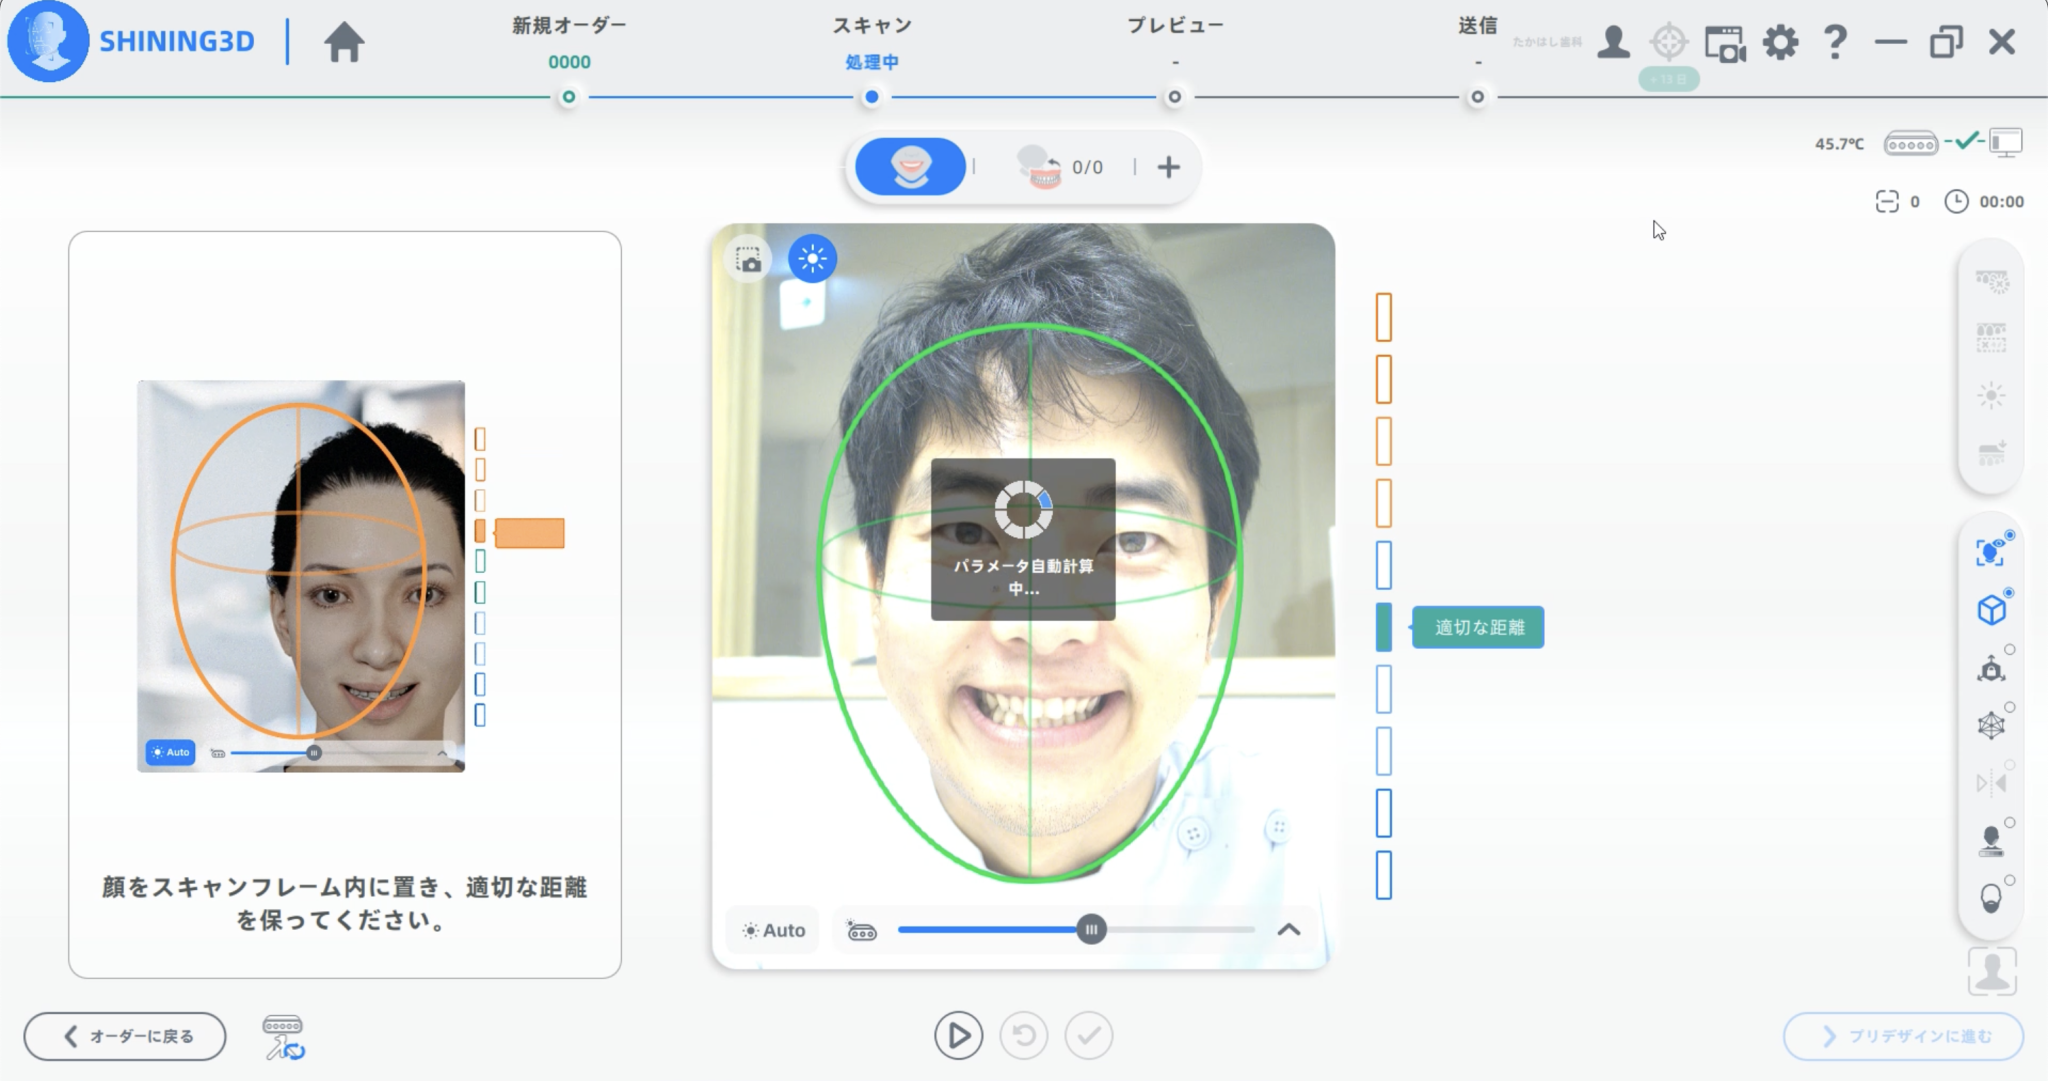
Task: Expand the camera settings chevron arrow
Action: pyautogui.click(x=1289, y=930)
